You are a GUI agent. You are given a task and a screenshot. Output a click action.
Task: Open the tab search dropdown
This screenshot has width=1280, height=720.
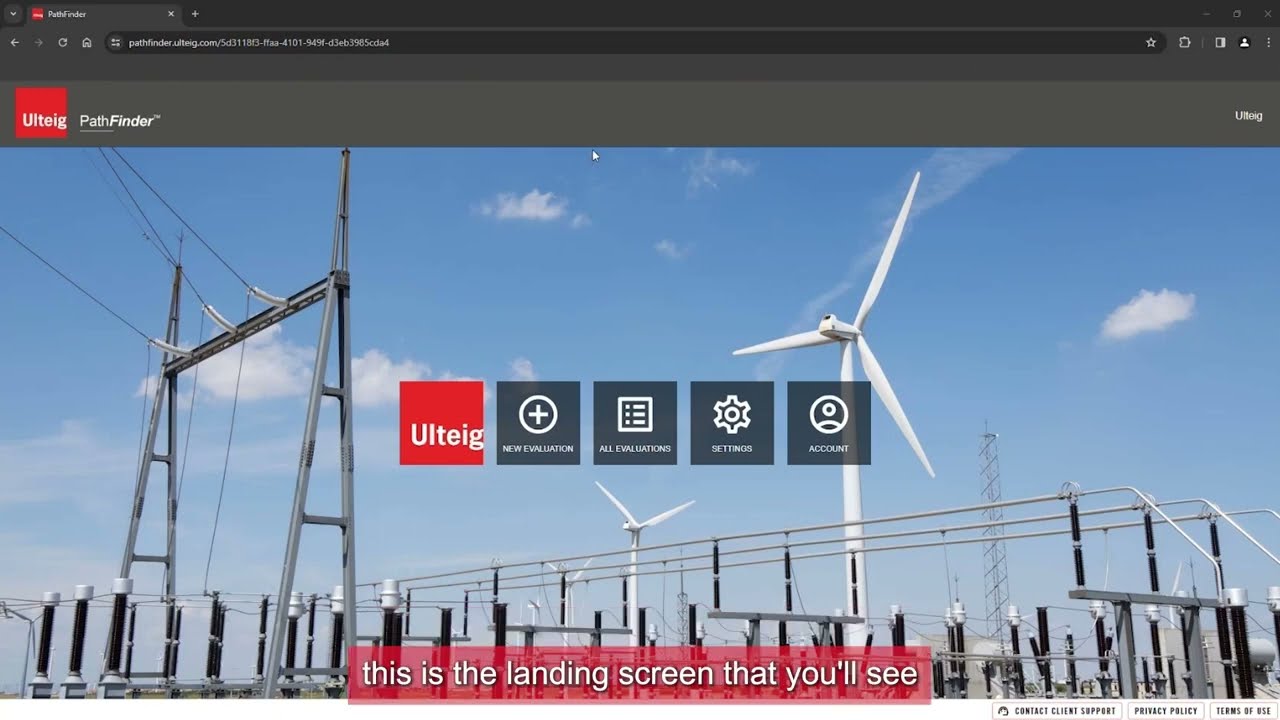click(13, 14)
